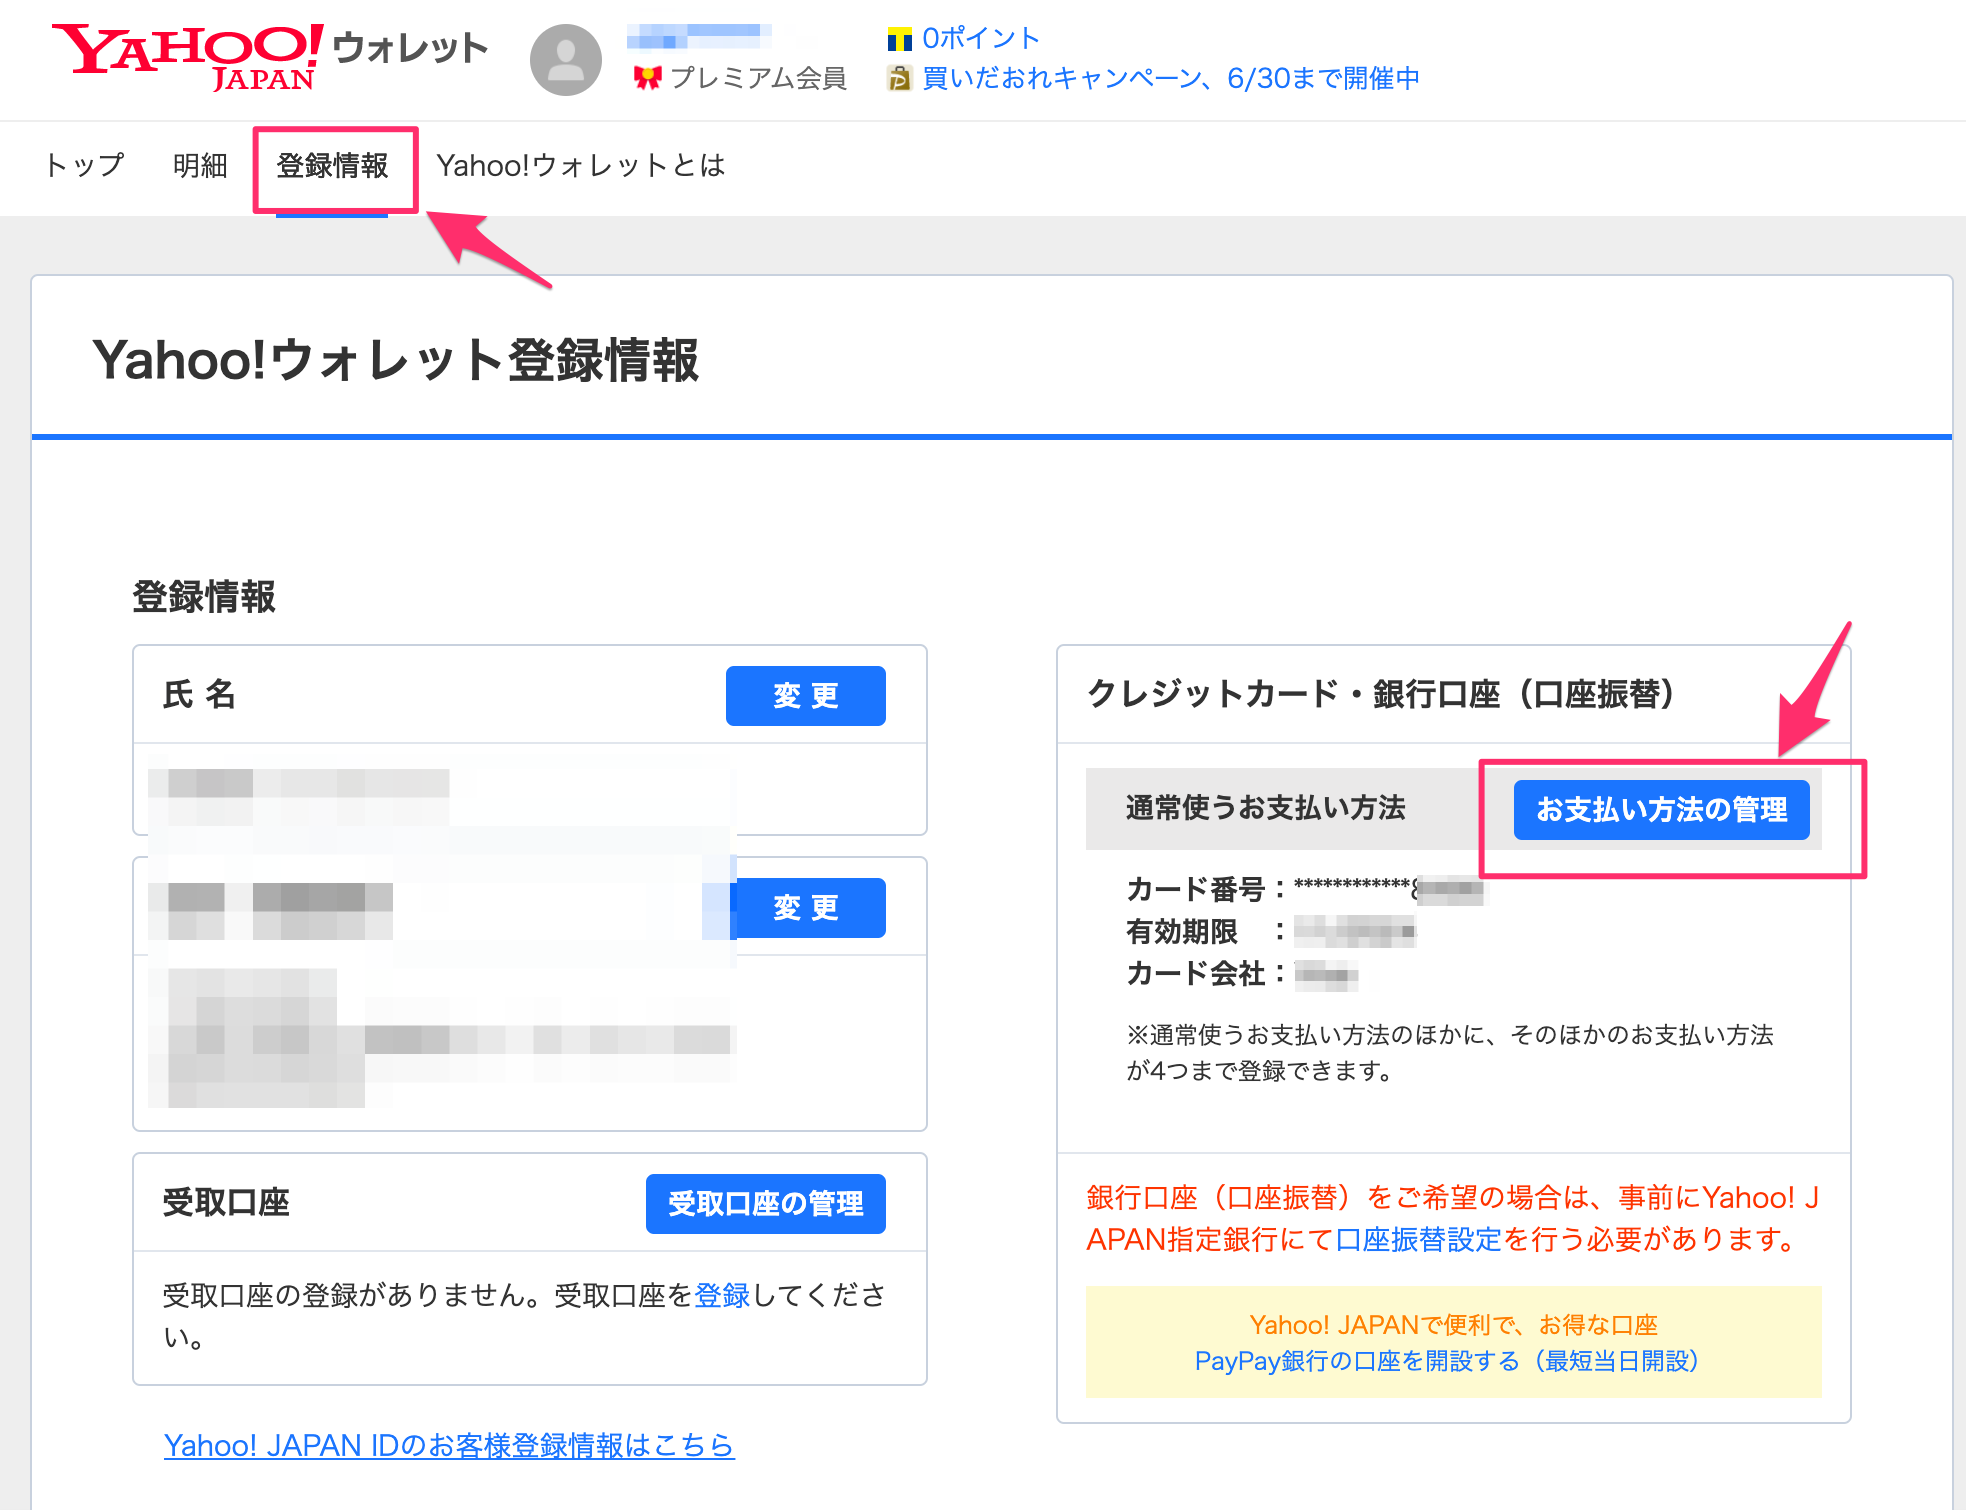
Task: Click the ※通常使うお支払い方法のほかに note
Action: pos(1450,1053)
